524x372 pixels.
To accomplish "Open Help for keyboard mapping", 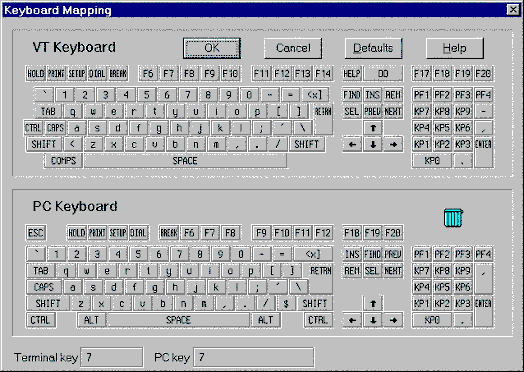I will 454,48.
